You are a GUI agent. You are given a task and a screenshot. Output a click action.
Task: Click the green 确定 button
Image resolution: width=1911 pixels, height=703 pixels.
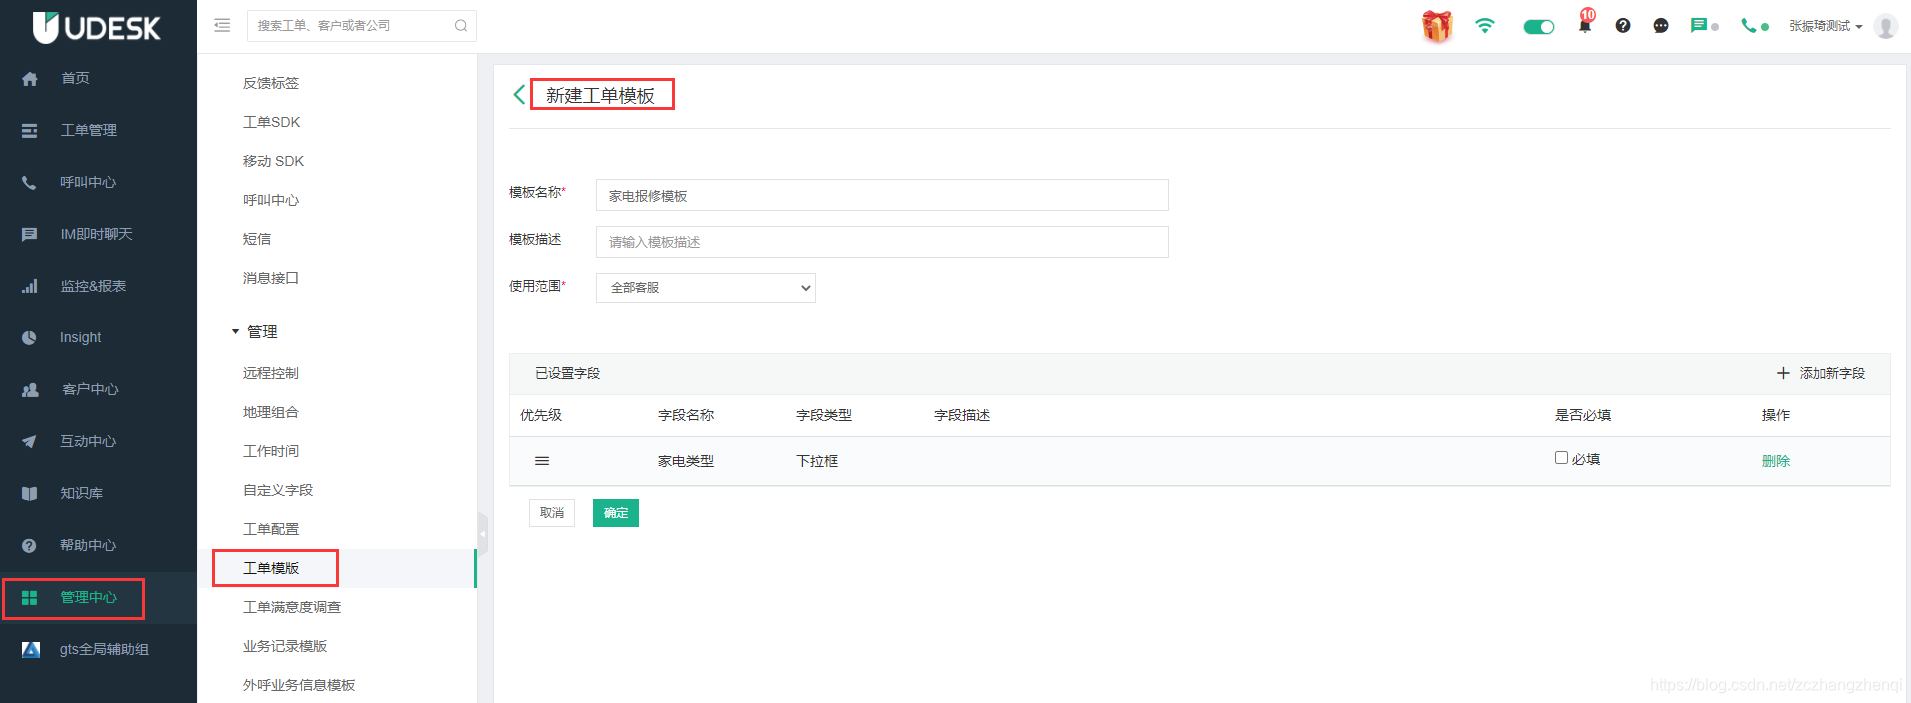pos(616,513)
